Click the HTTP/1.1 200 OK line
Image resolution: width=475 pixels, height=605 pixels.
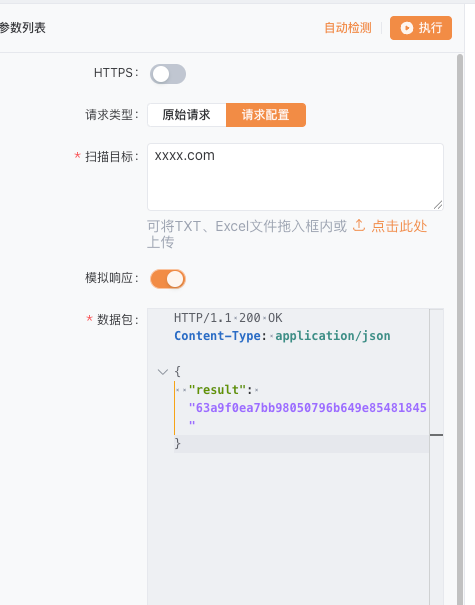pyautogui.click(x=228, y=318)
